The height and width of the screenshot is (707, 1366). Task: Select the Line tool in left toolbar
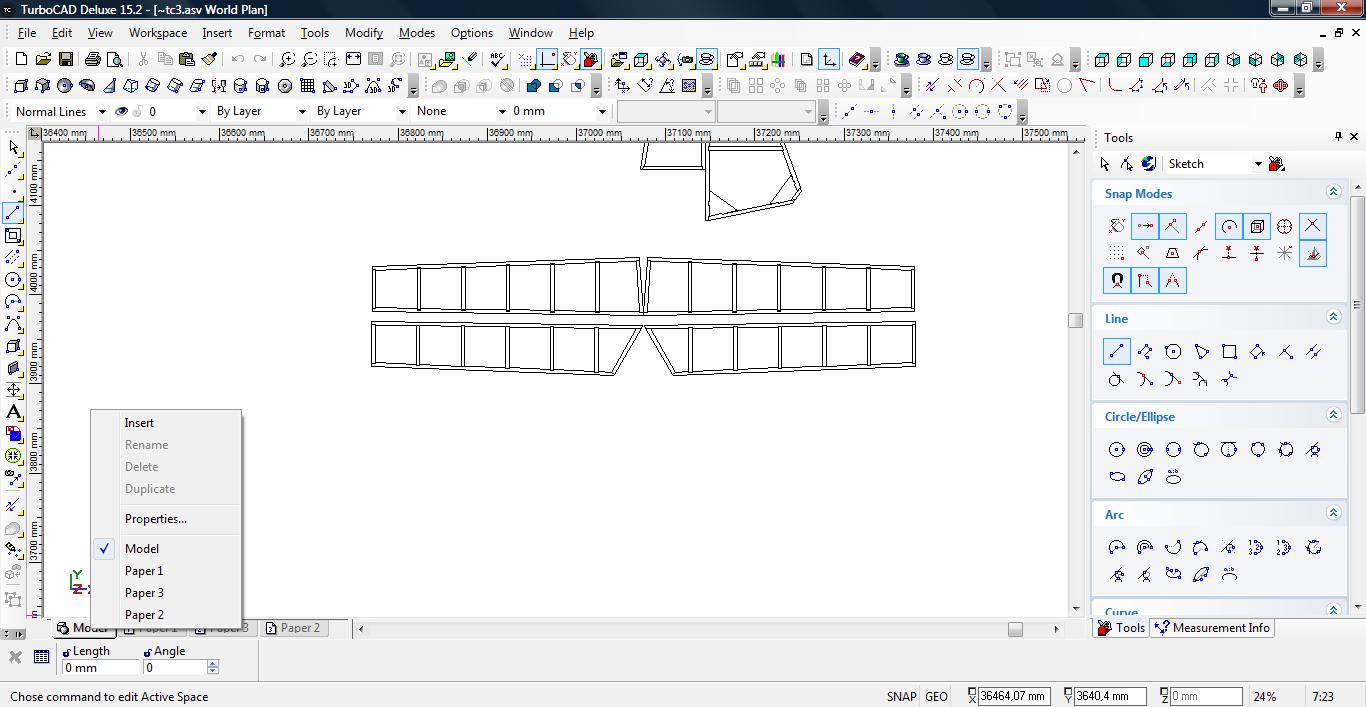click(x=13, y=213)
